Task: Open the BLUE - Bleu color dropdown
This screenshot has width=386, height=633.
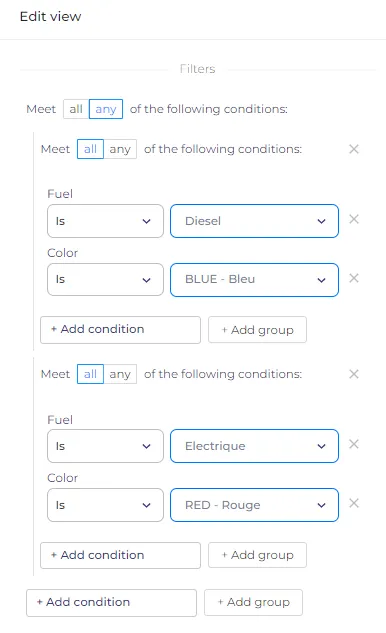Action: [x=254, y=280]
